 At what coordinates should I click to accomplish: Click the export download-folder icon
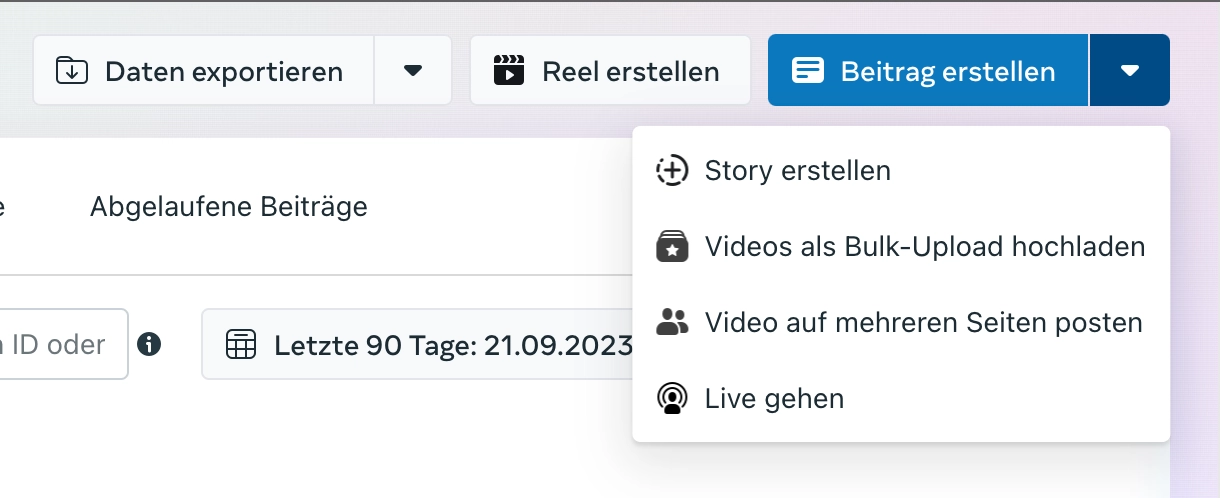72,71
